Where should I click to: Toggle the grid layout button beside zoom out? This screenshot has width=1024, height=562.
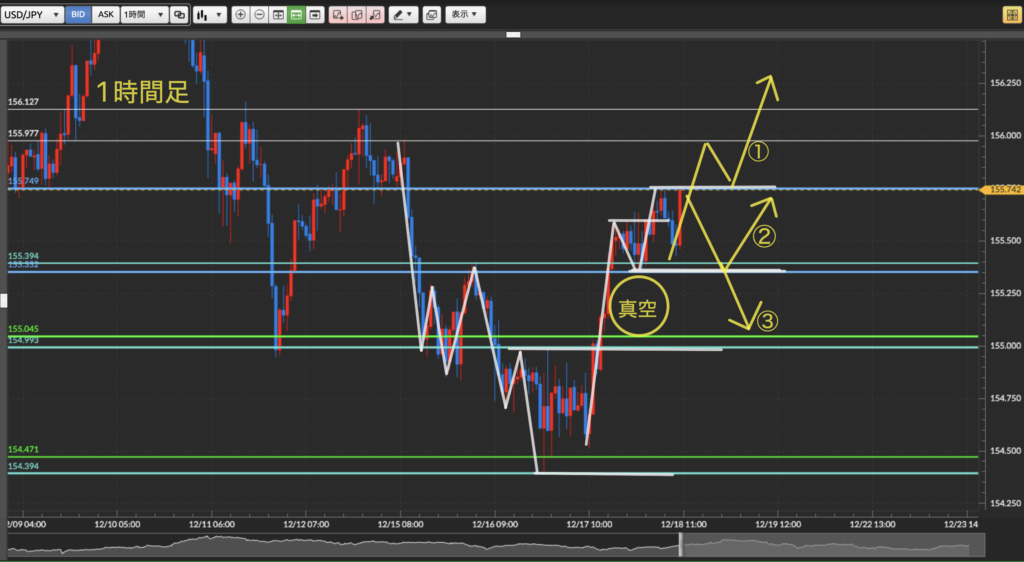click(x=278, y=15)
